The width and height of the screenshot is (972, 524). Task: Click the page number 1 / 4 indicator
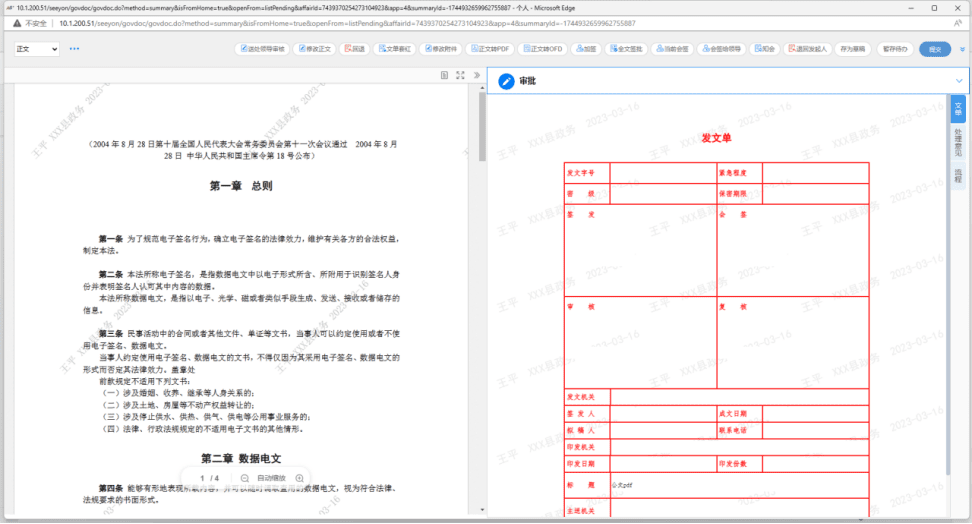(210, 478)
